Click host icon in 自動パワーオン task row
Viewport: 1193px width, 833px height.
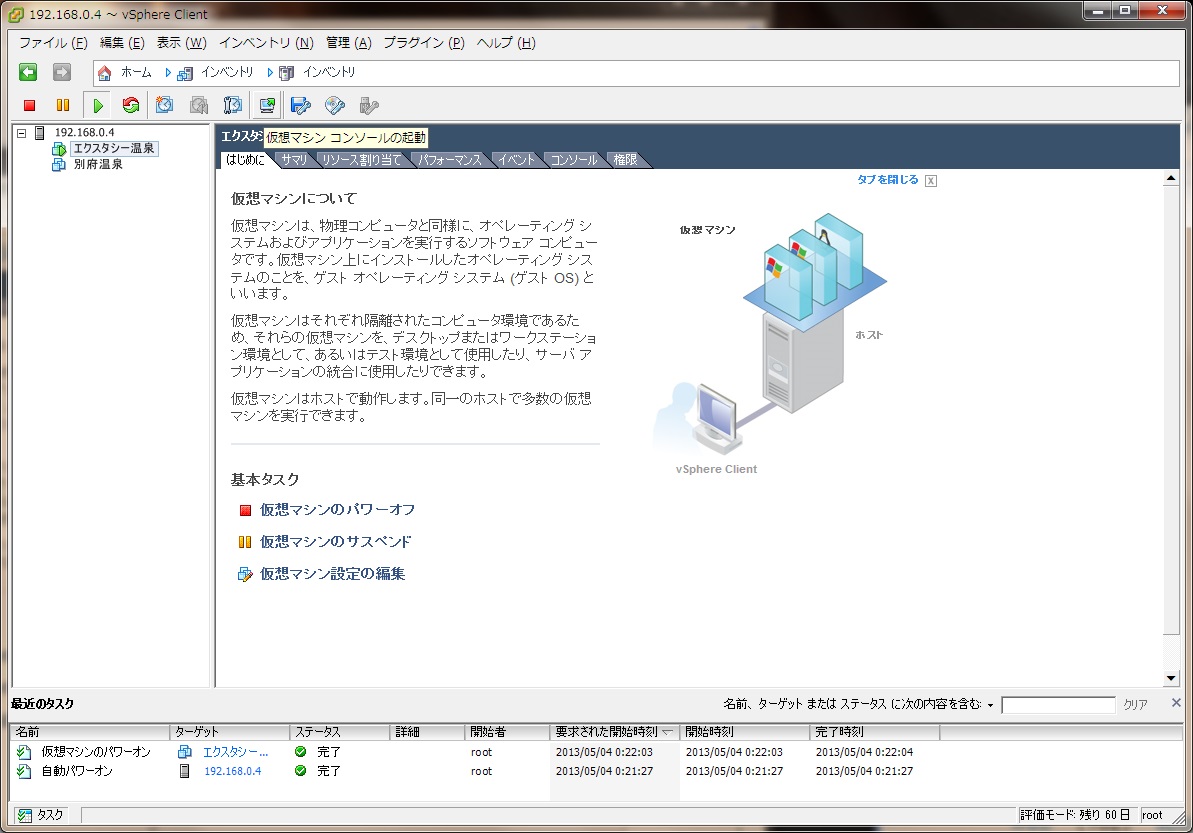pos(184,771)
